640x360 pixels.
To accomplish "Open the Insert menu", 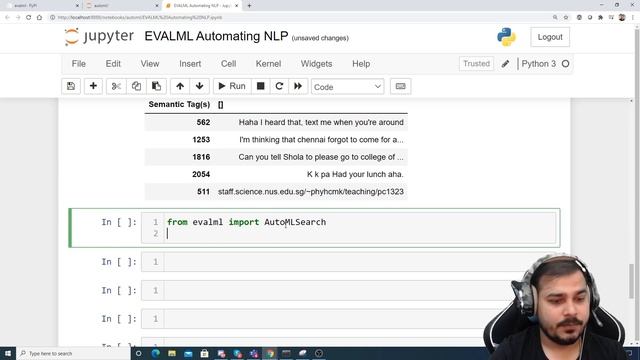I will coord(190,64).
